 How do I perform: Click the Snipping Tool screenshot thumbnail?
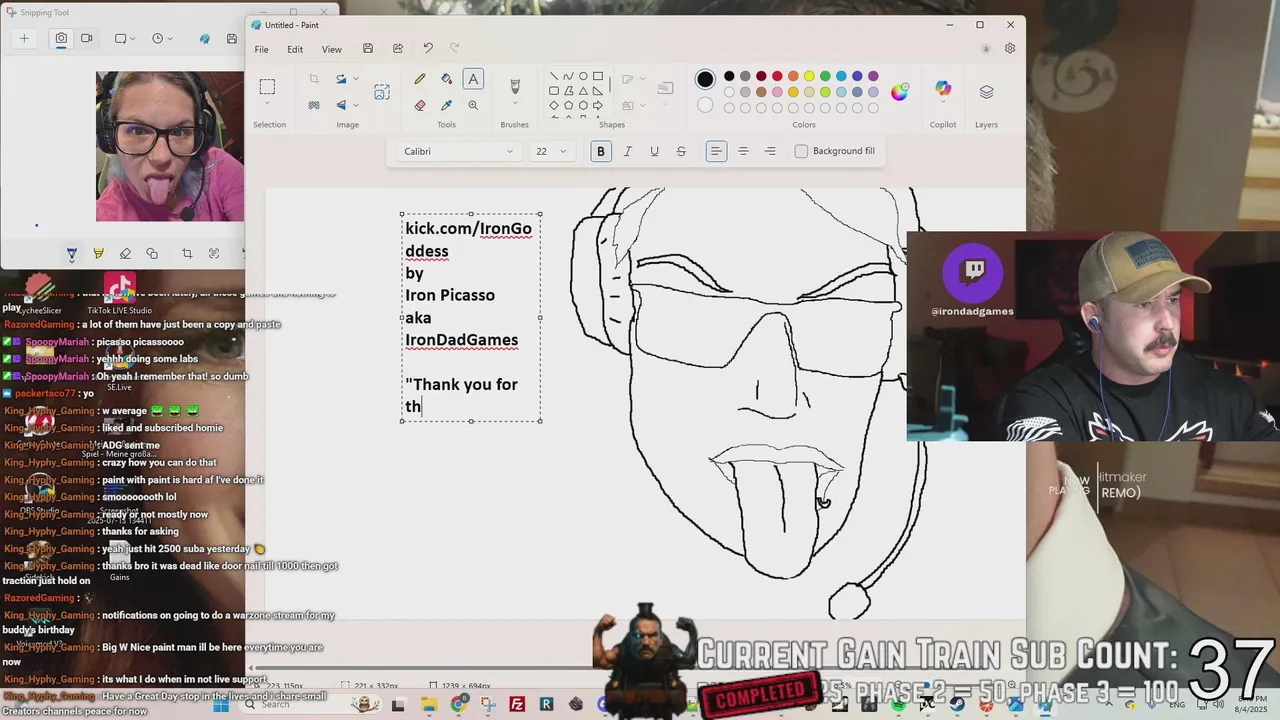pyautogui.click(x=169, y=146)
